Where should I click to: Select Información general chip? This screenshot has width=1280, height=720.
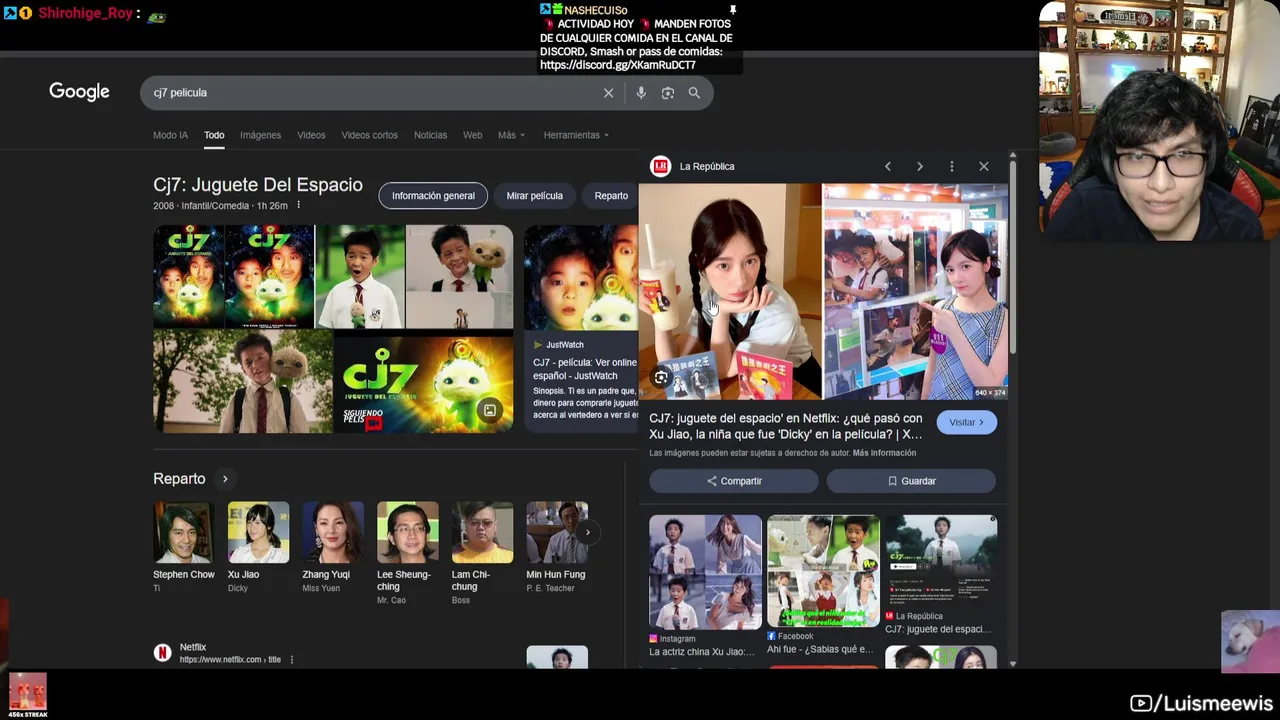point(433,196)
